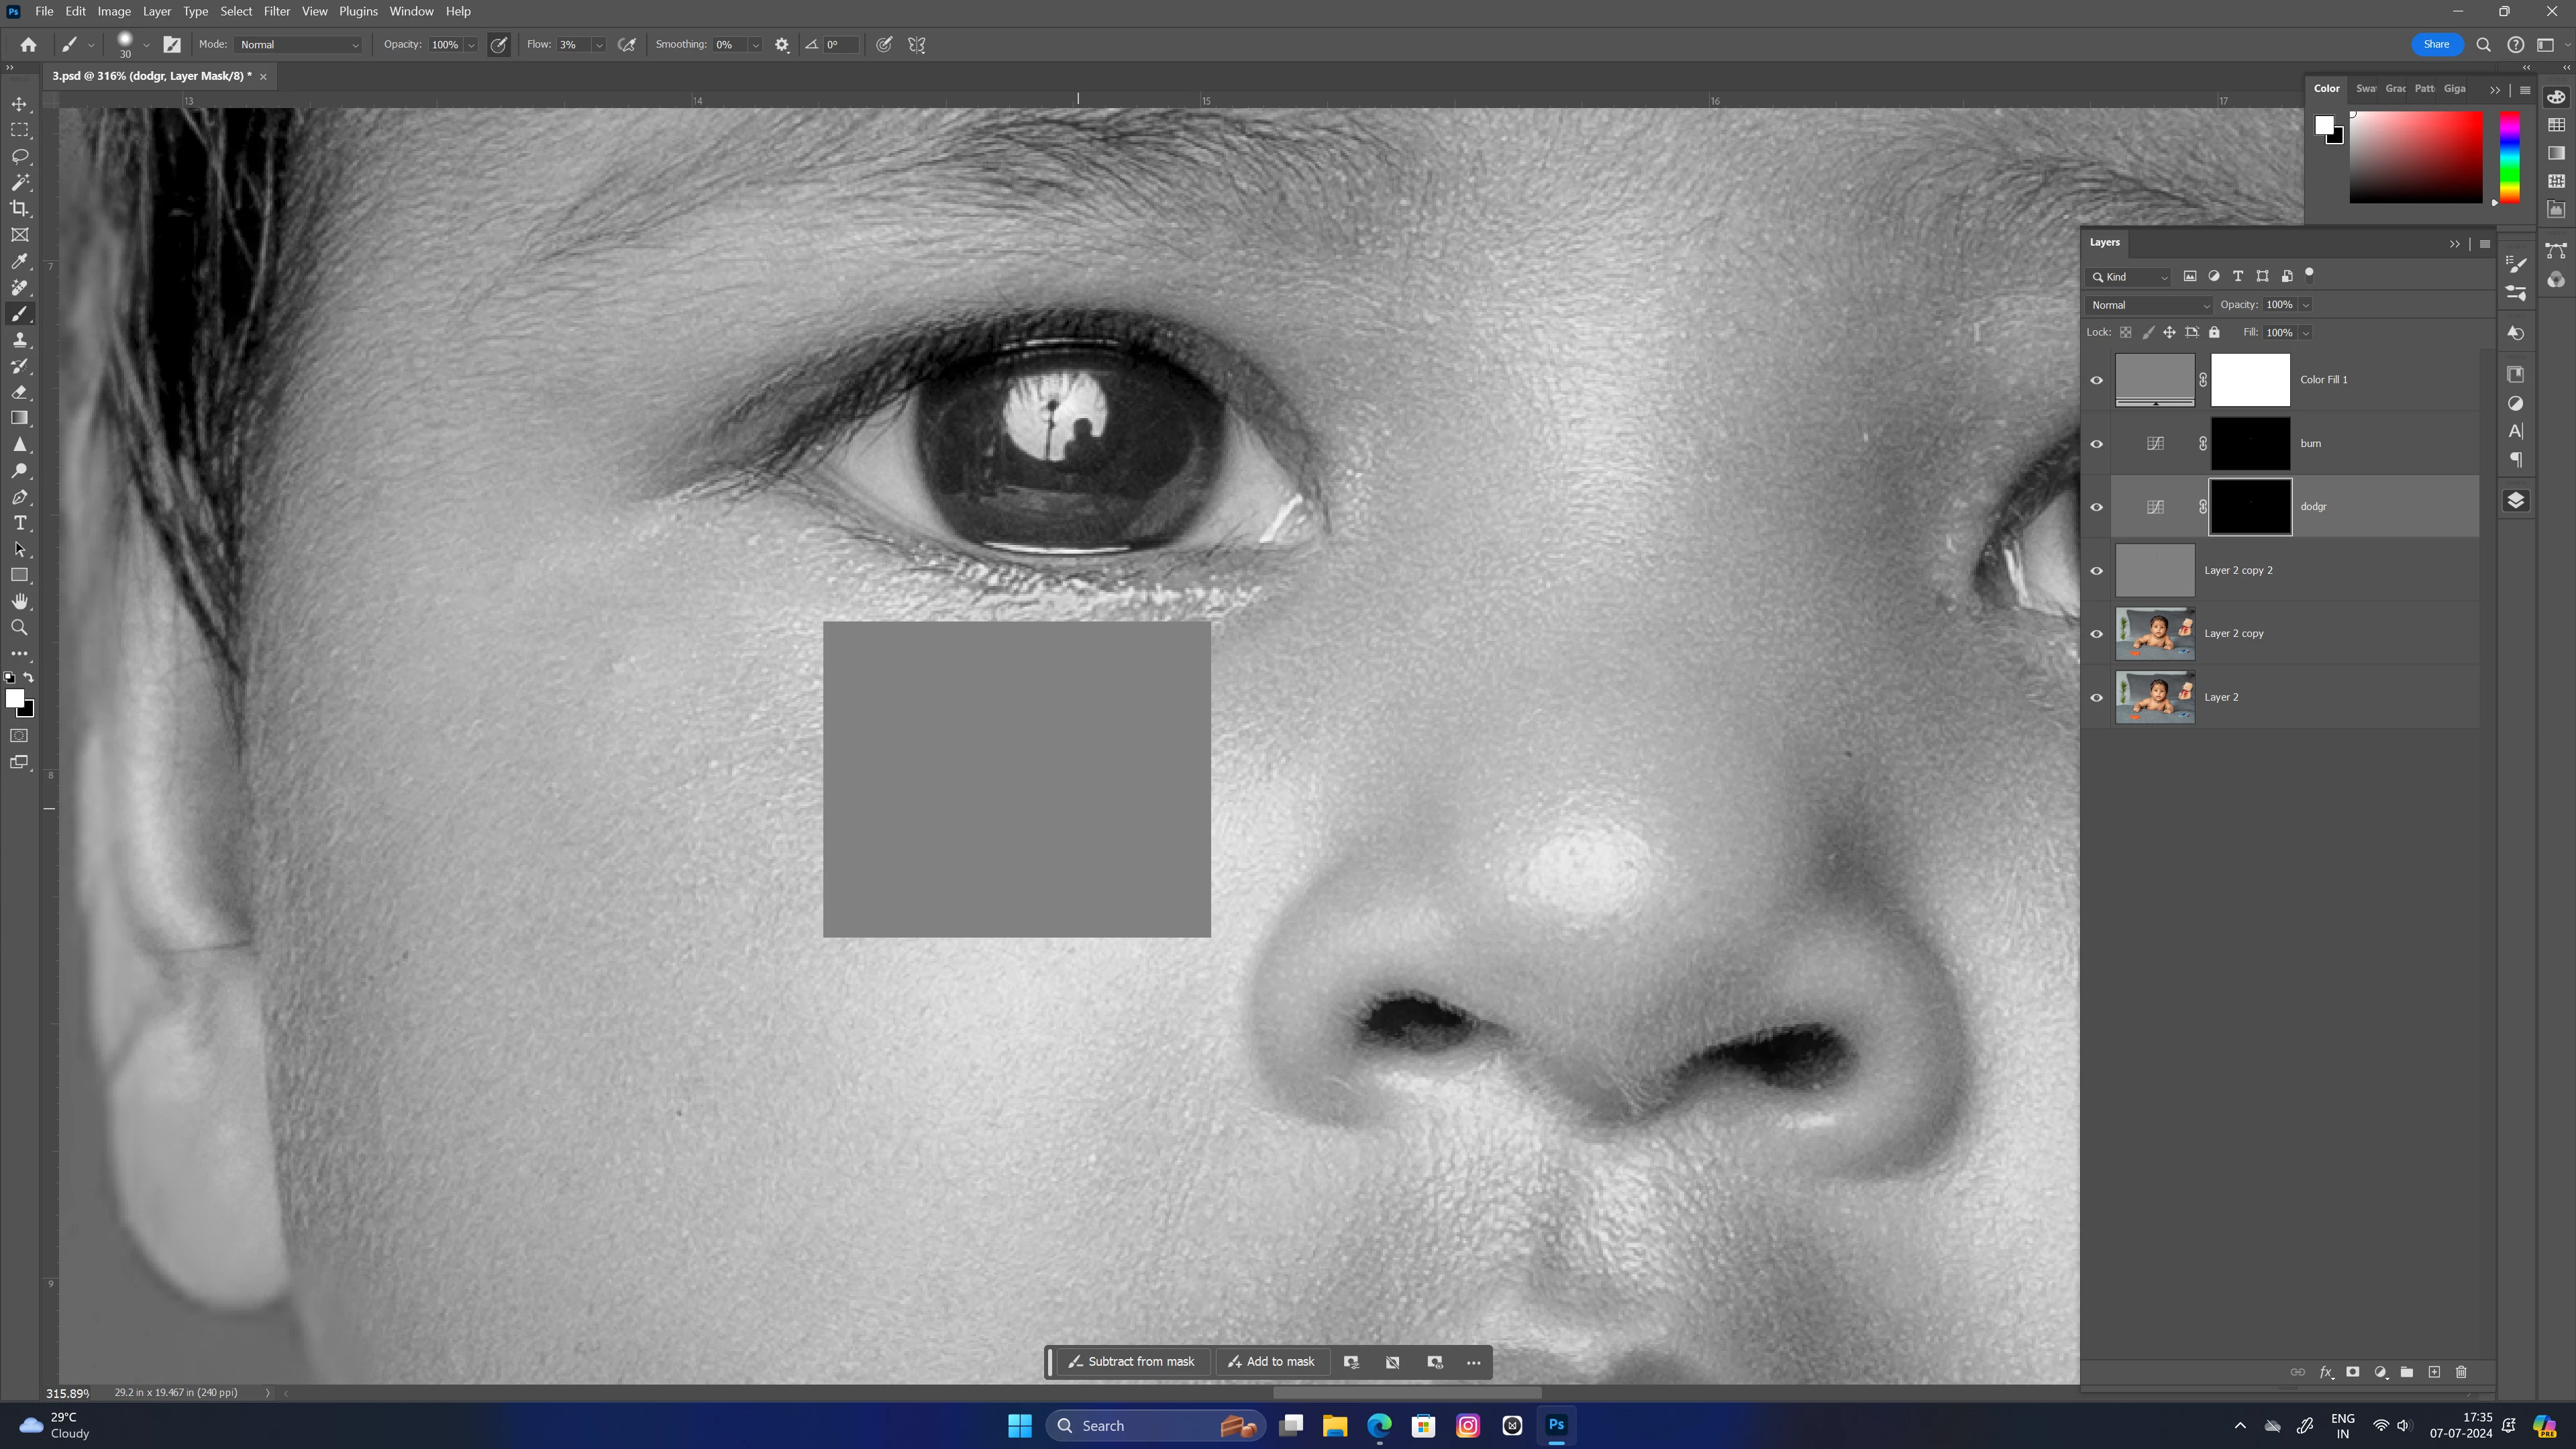Screen dimensions: 2576x1449
Task: Toggle visibility of the burn layer
Action: pos(2096,444)
